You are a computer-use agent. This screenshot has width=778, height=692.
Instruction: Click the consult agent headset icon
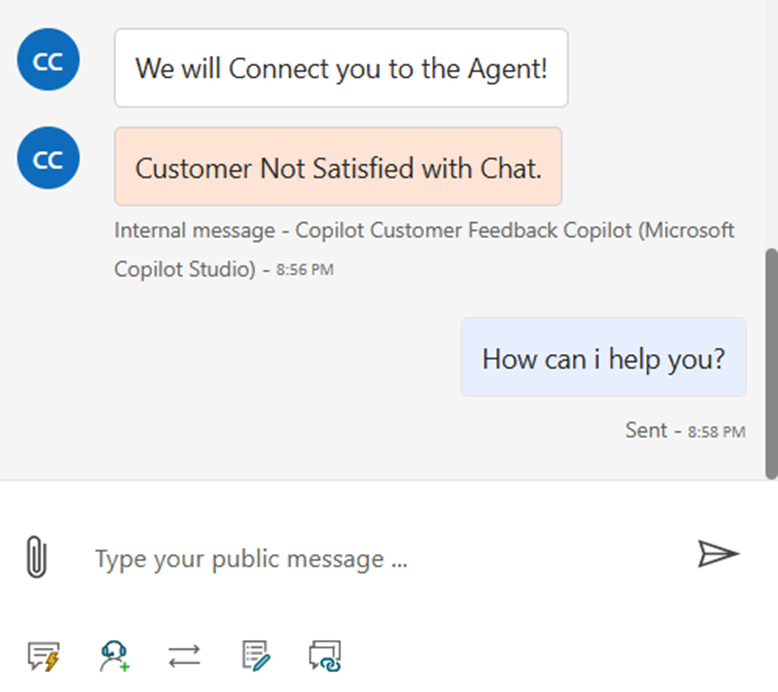[114, 656]
